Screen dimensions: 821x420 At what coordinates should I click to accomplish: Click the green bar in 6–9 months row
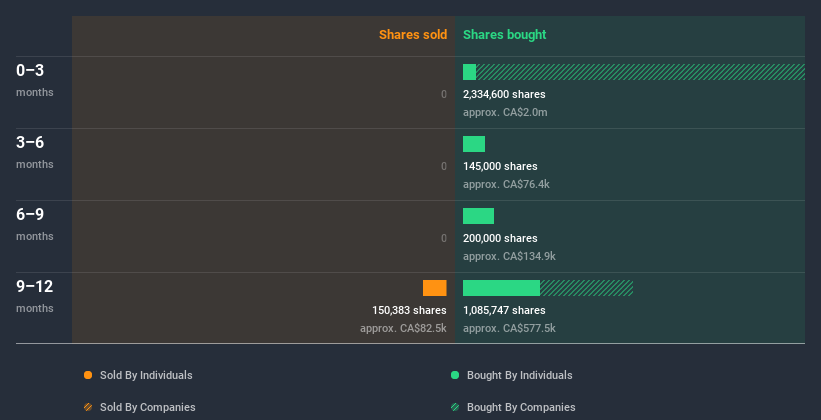478,216
